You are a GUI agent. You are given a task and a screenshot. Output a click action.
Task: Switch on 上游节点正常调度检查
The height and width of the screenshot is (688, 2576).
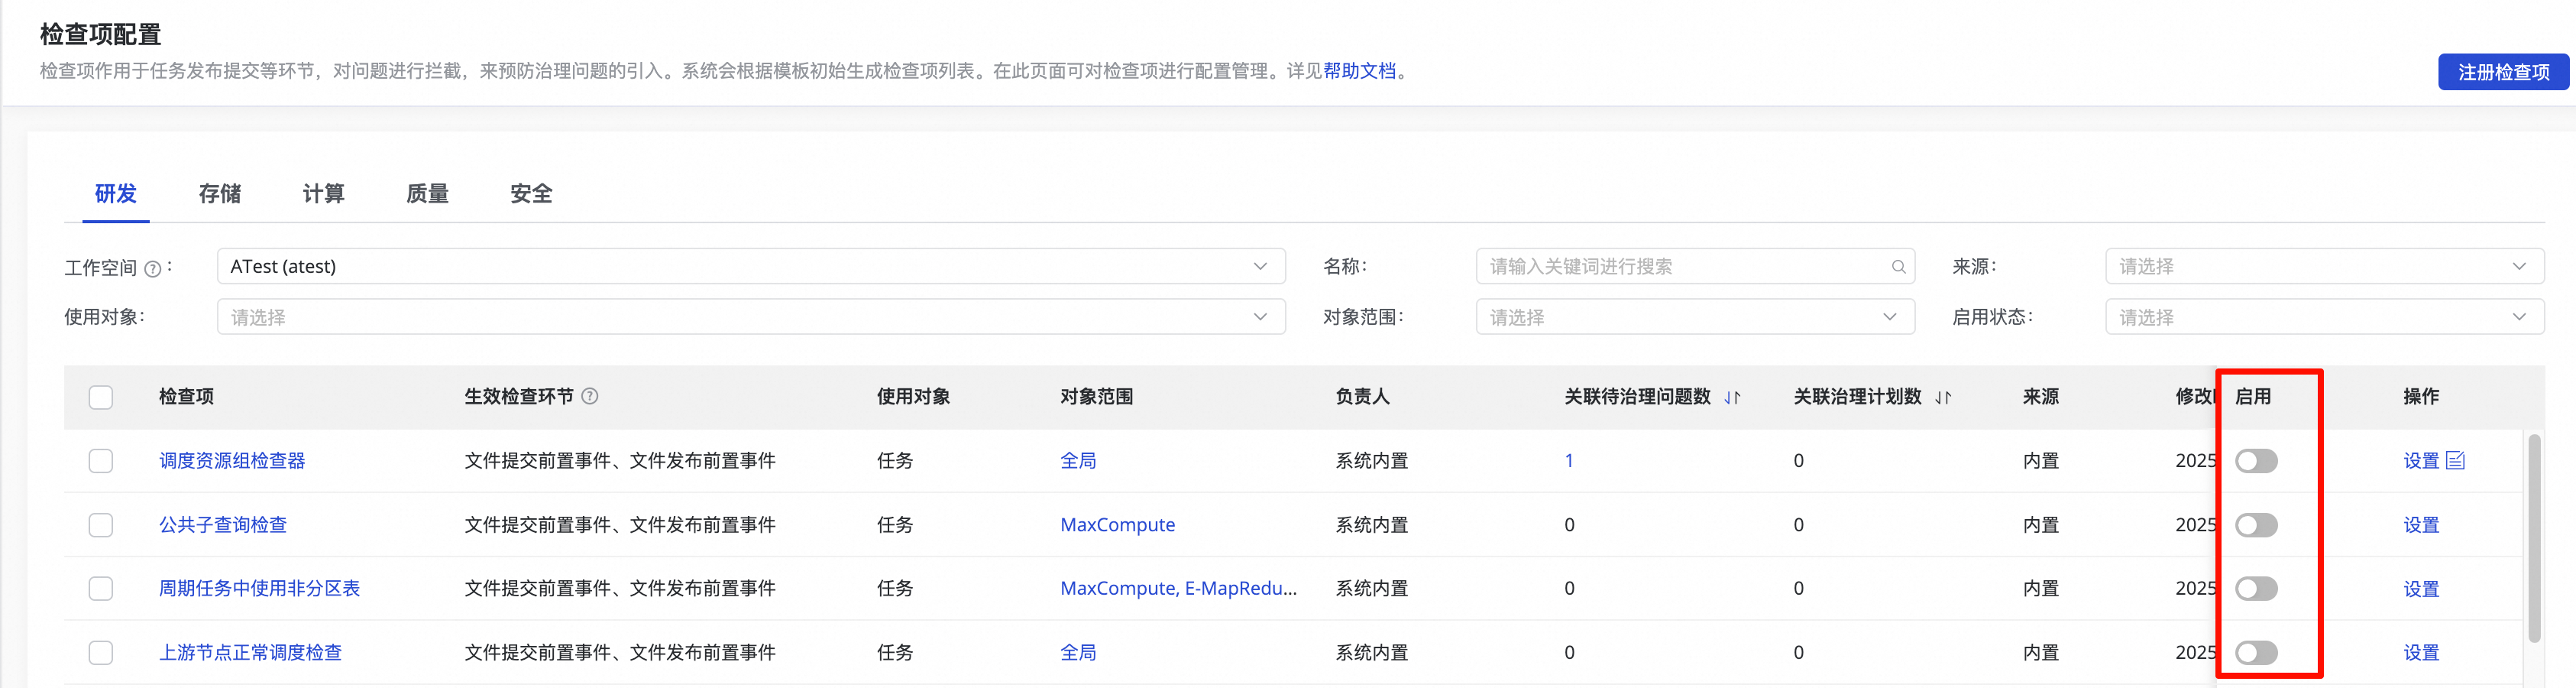pyautogui.click(x=2256, y=653)
